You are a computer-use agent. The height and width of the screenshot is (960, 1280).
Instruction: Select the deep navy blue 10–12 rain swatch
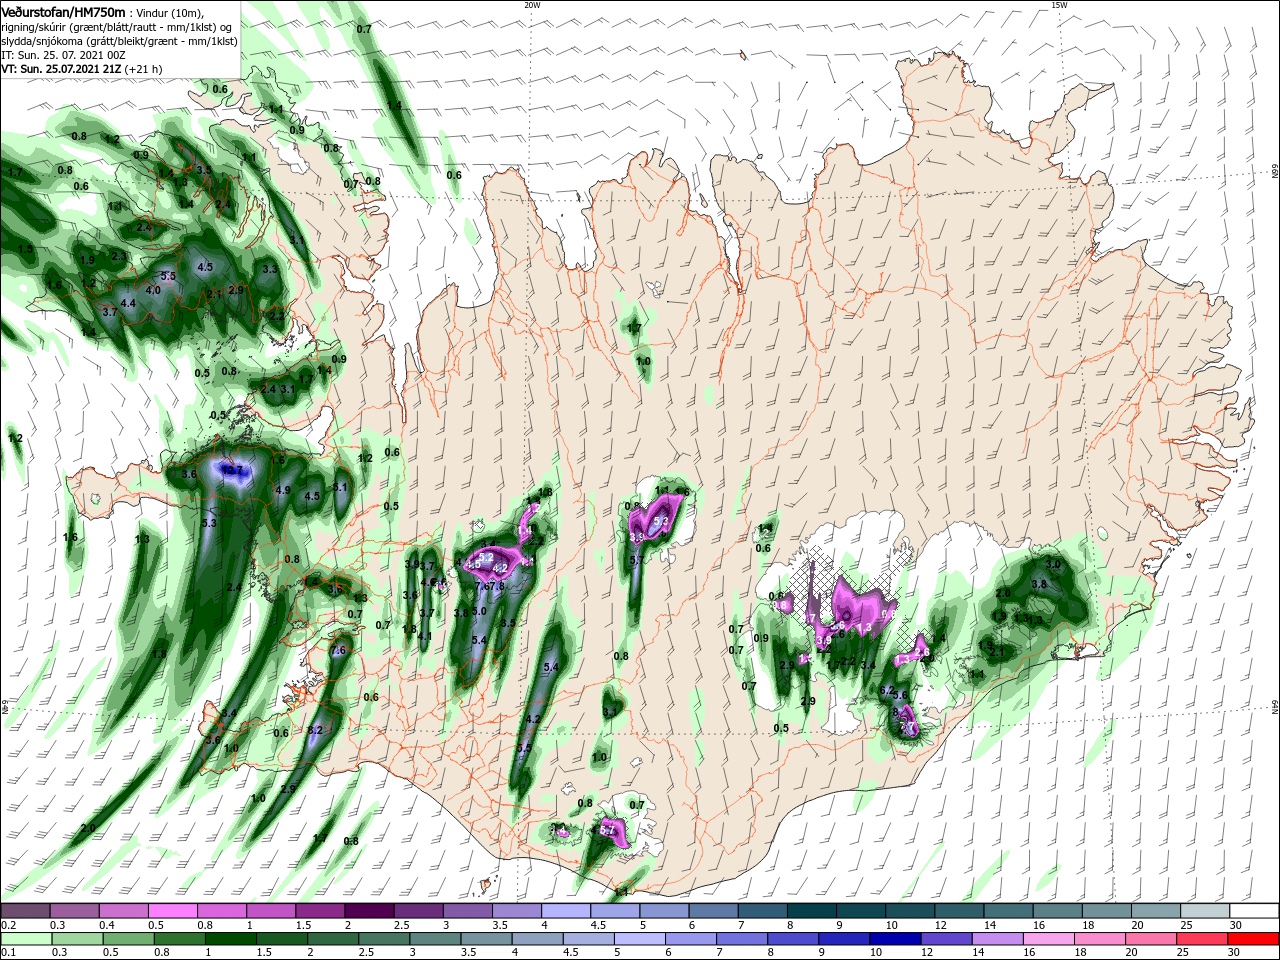click(896, 939)
